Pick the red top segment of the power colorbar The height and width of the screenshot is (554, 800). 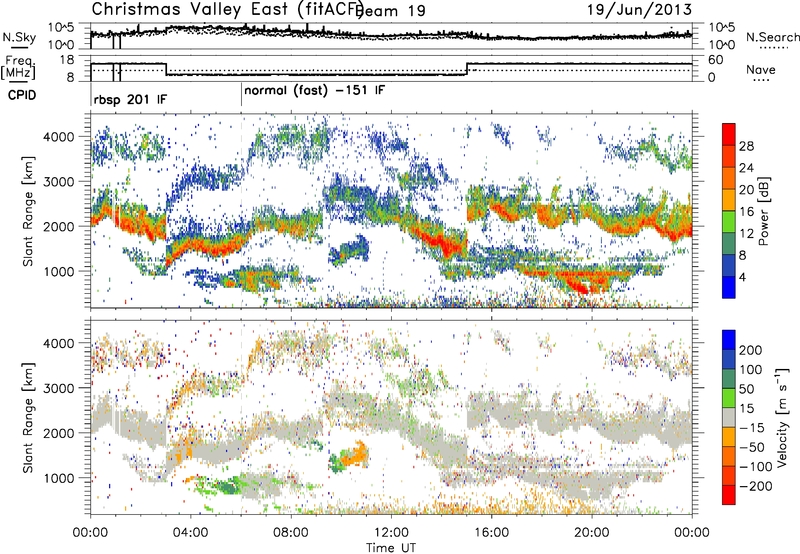coord(729,134)
